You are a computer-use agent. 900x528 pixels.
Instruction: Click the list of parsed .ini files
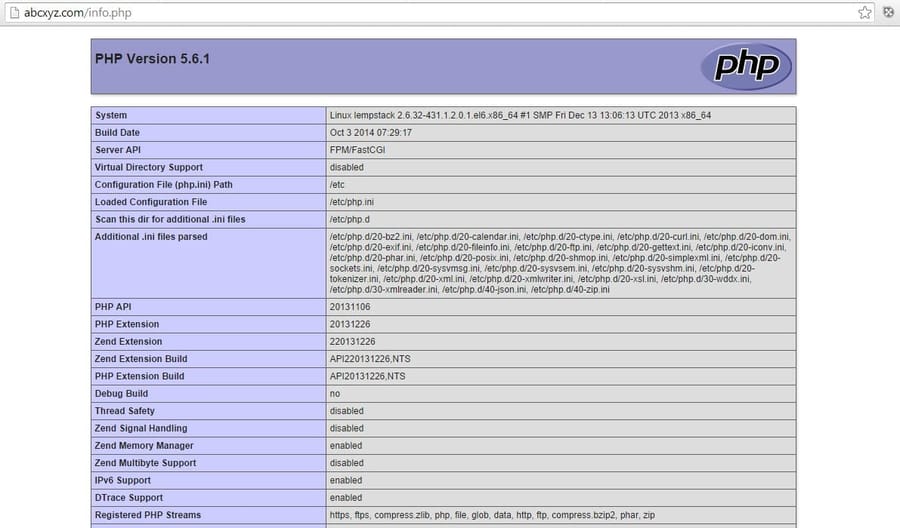560,263
